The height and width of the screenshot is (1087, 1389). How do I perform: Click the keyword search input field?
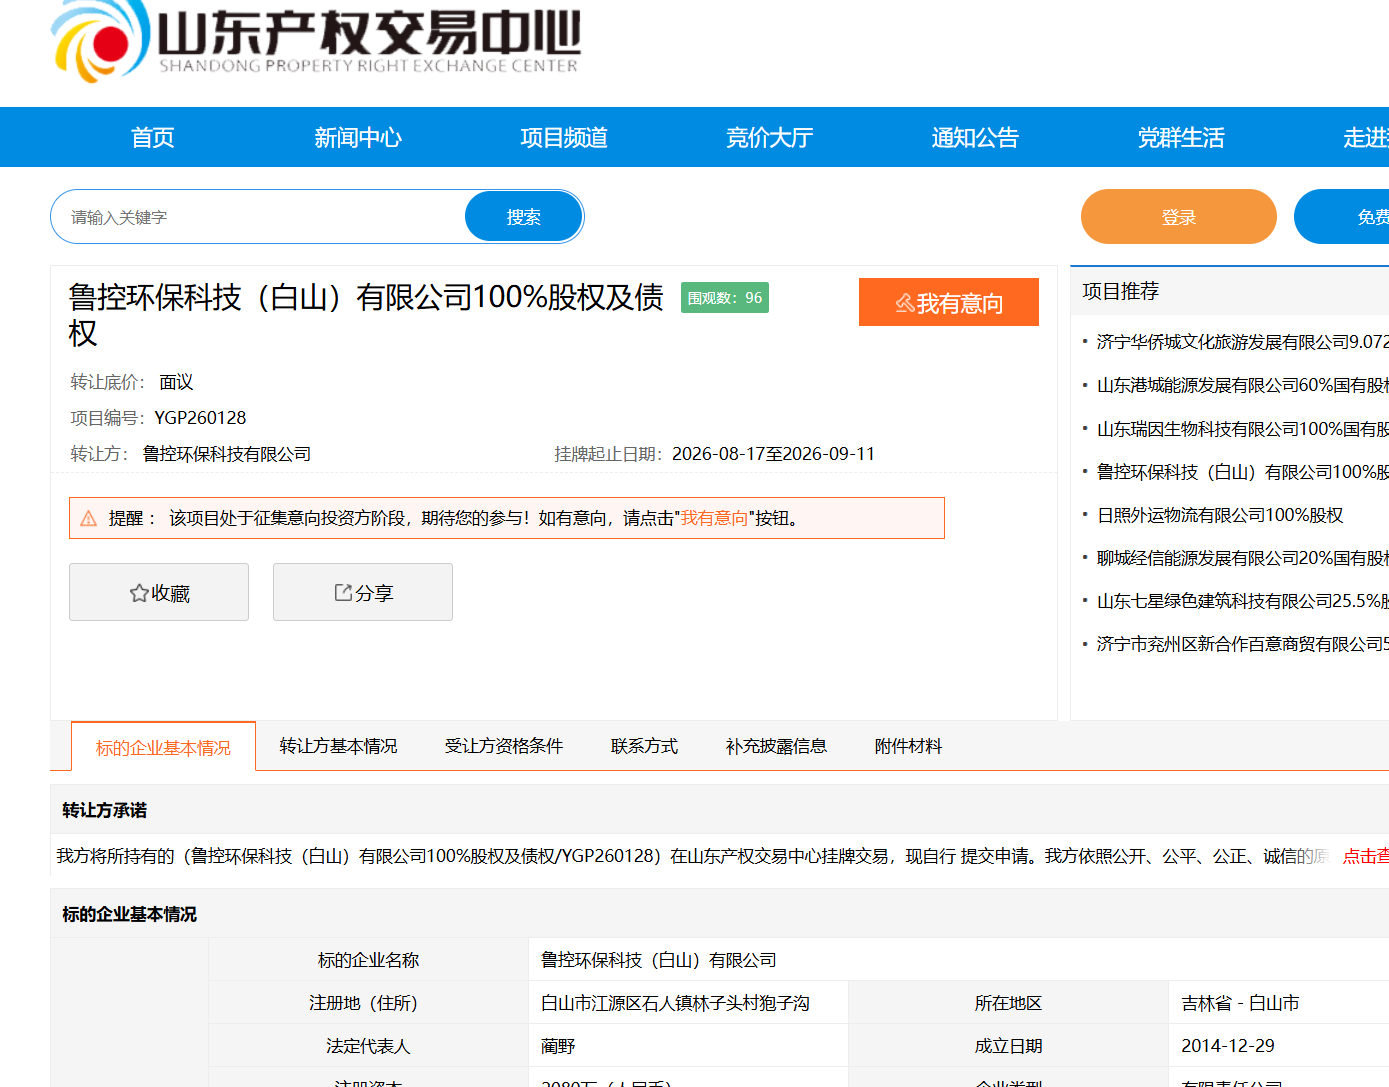click(259, 217)
